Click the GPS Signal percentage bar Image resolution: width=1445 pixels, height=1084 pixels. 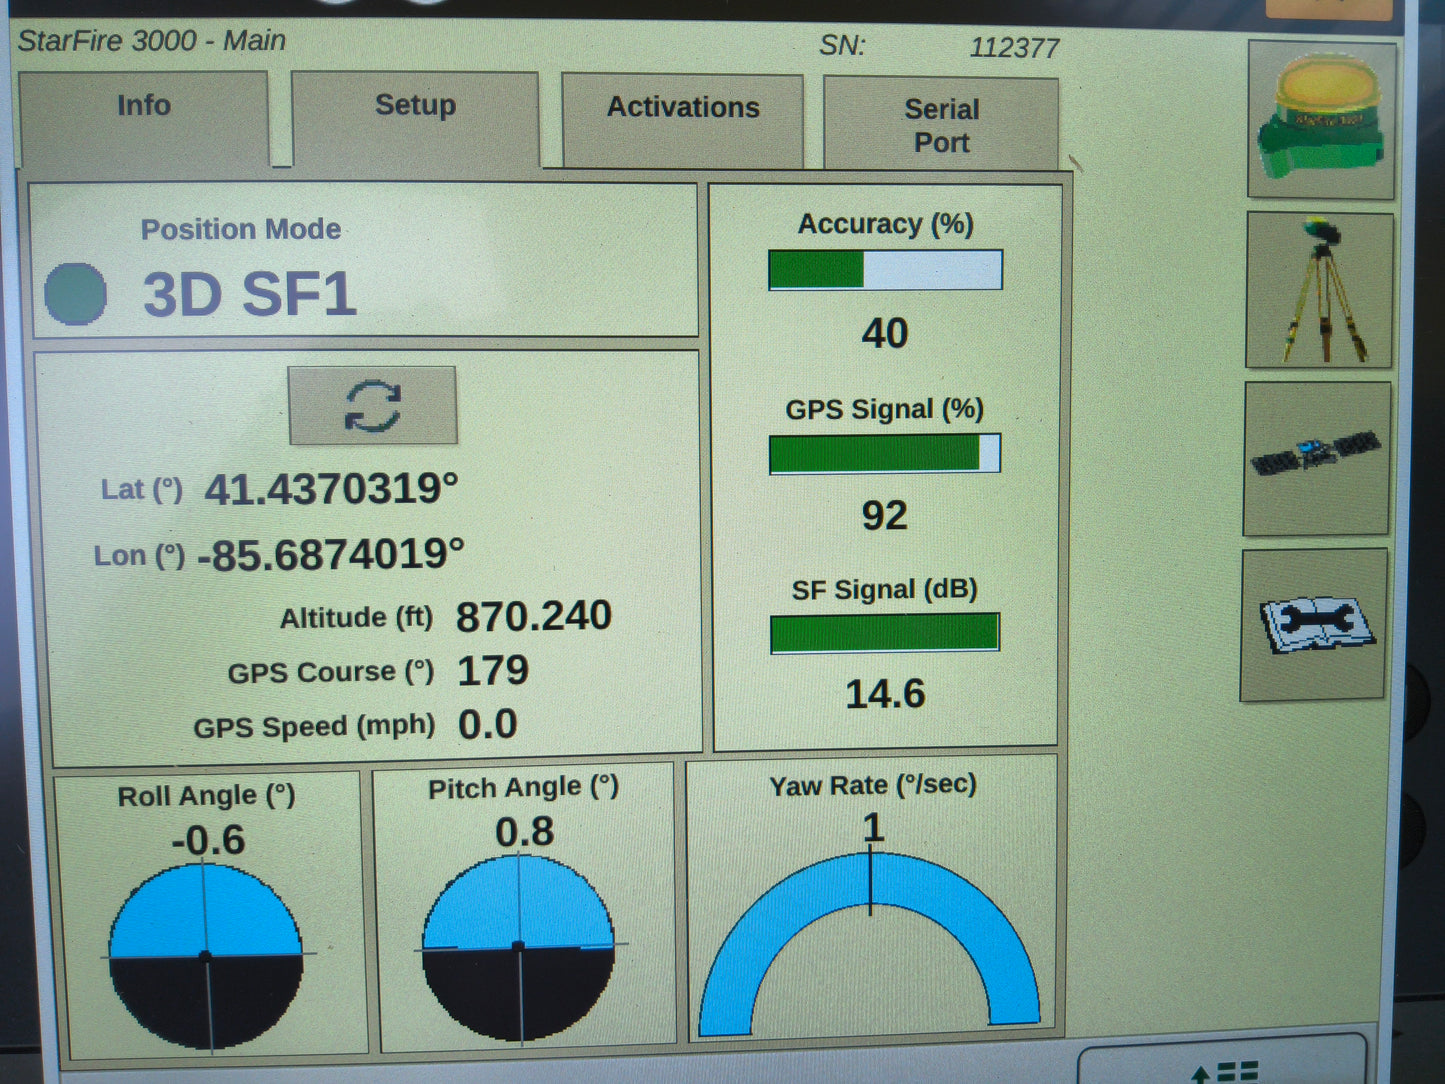(x=884, y=454)
